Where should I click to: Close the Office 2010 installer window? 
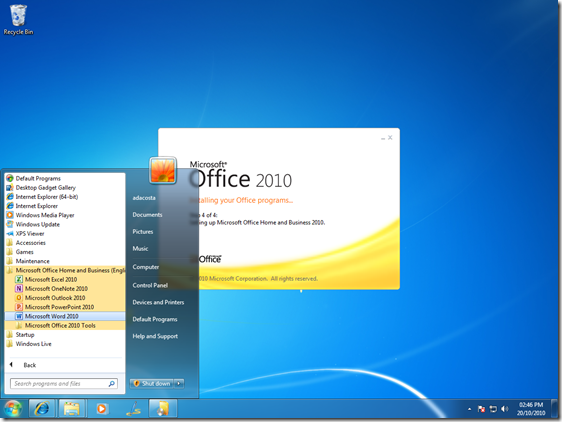coord(390,137)
